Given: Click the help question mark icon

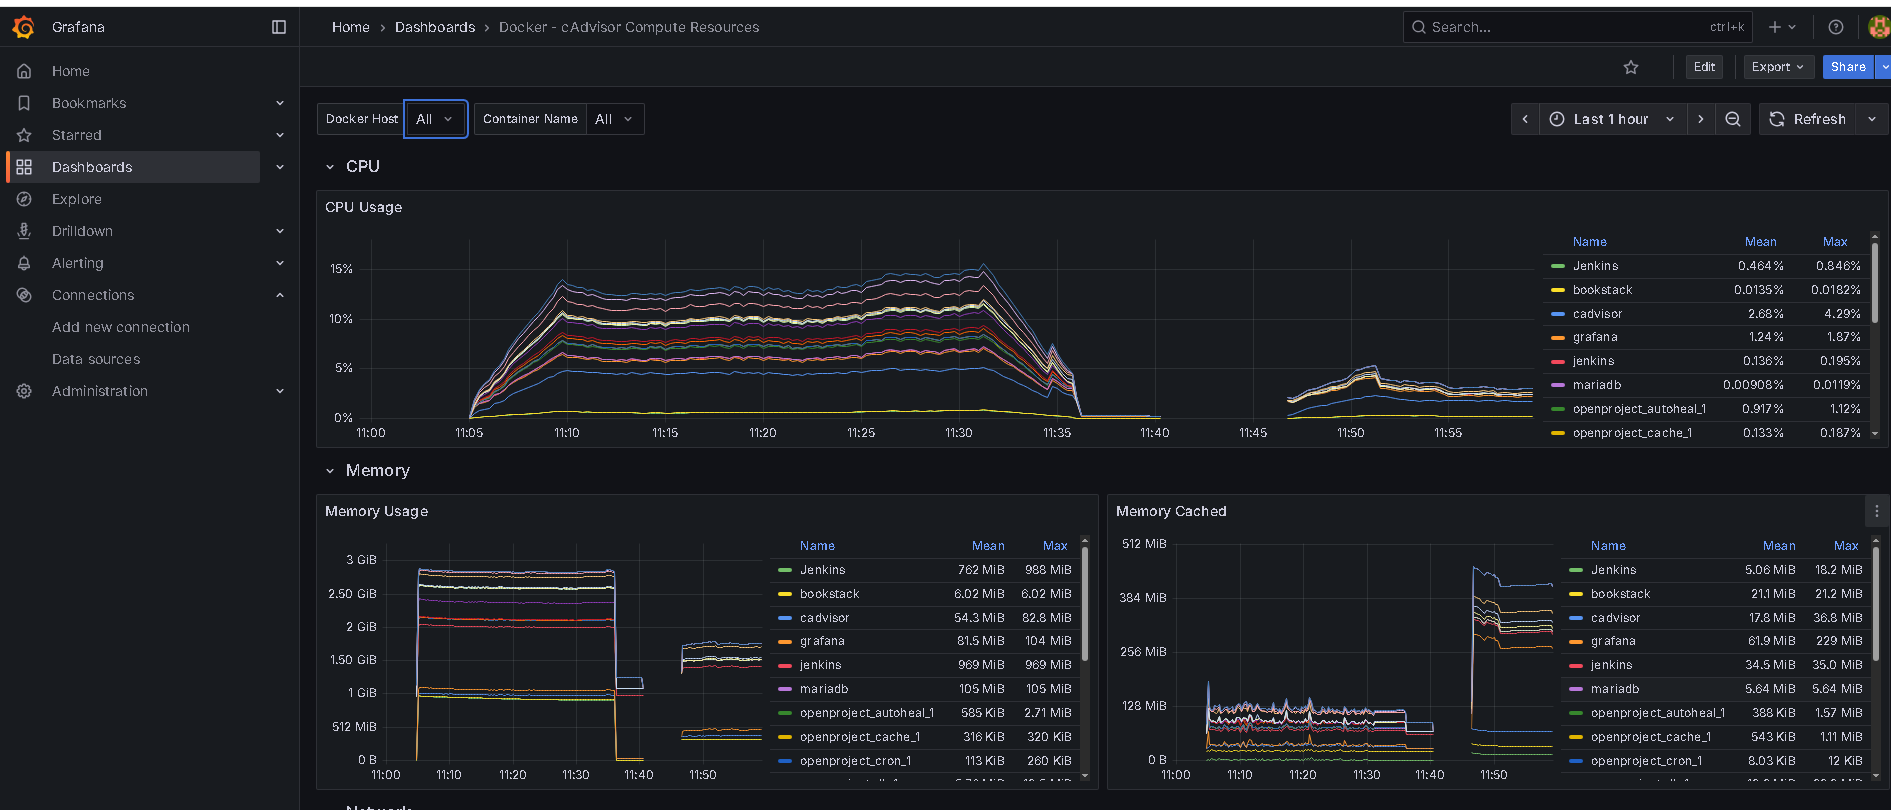Looking at the screenshot, I should coord(1836,27).
